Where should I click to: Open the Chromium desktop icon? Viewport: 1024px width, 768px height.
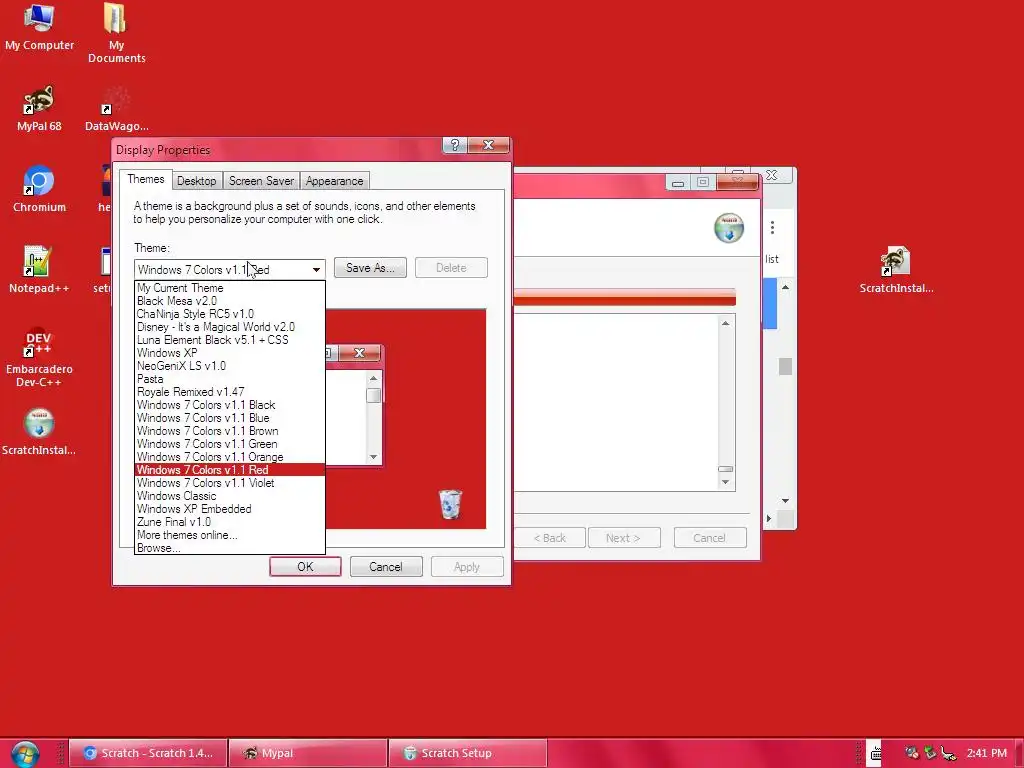point(39,189)
